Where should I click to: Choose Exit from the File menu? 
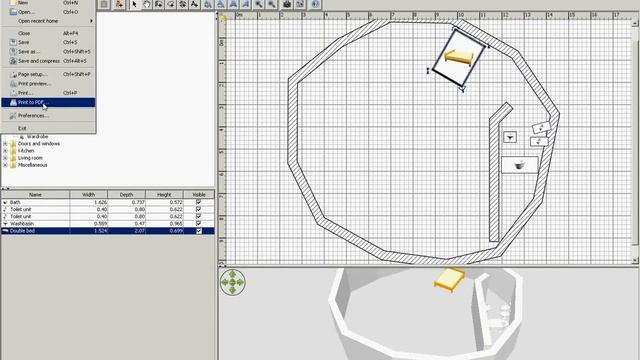click(x=48, y=128)
